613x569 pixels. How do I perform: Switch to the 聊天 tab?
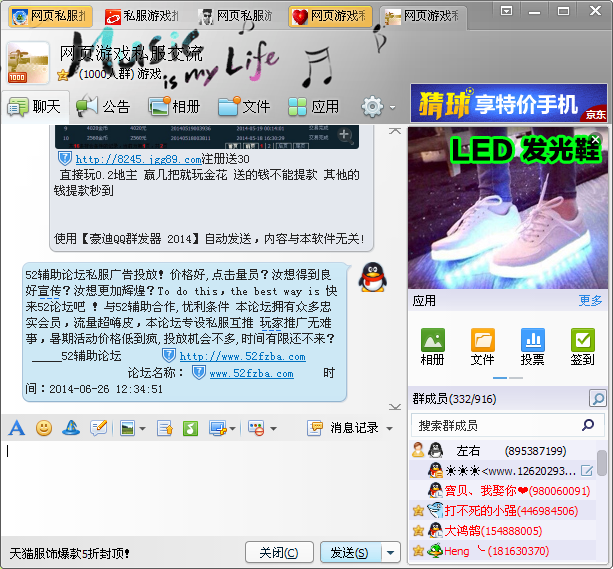35,106
